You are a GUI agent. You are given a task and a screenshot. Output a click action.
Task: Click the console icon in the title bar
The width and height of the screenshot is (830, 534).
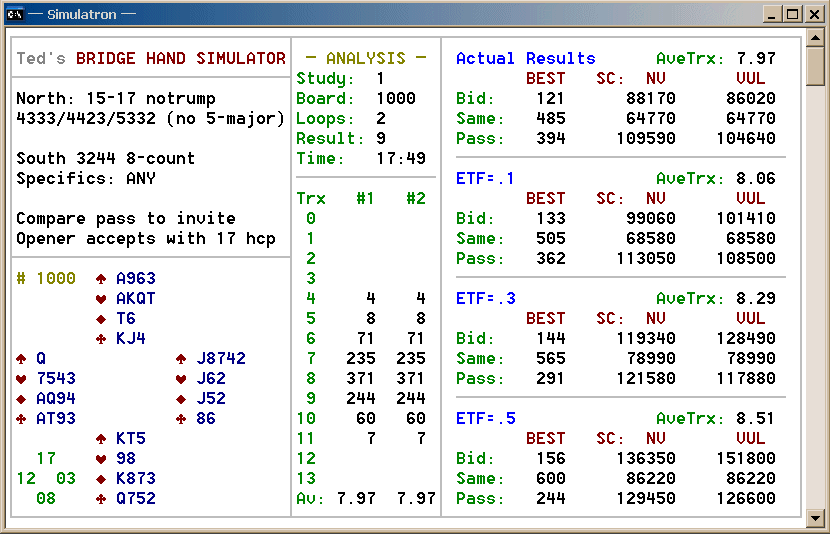pyautogui.click(x=15, y=14)
